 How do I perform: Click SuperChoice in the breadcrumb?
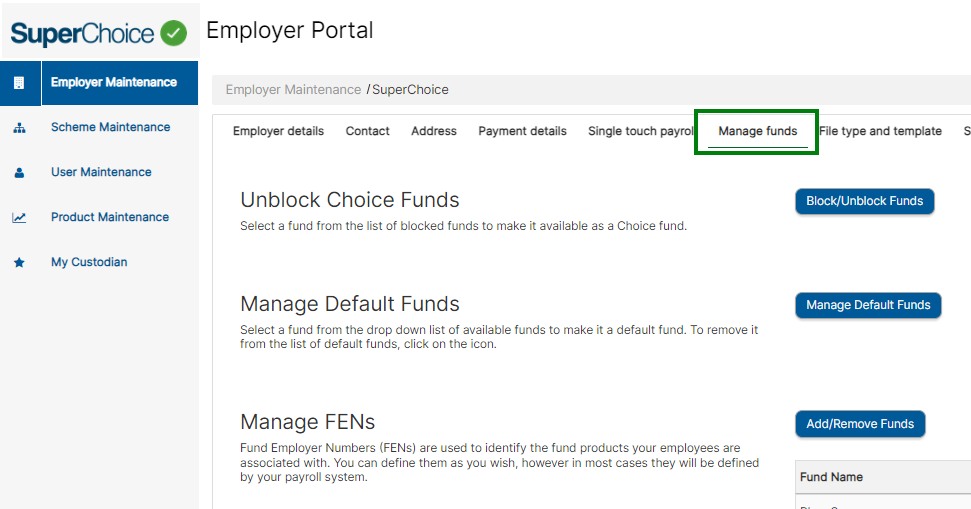click(410, 90)
